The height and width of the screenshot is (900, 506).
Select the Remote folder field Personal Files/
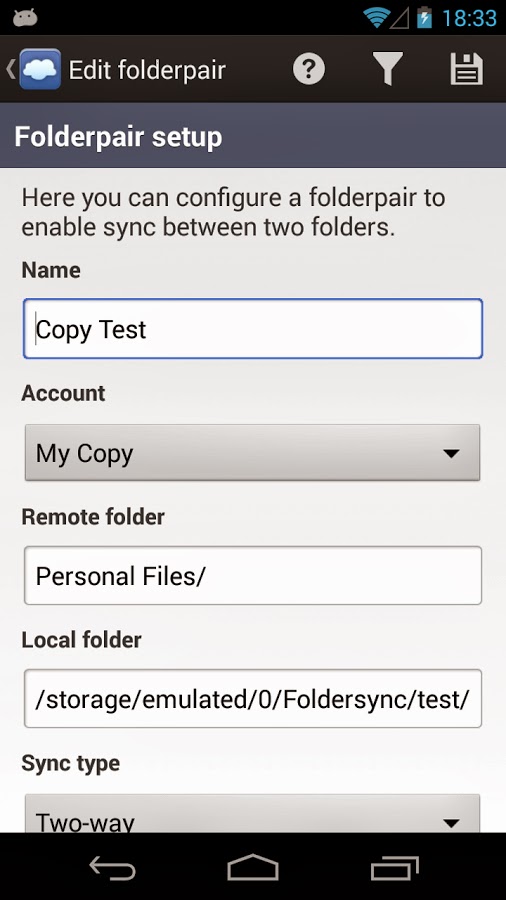[x=253, y=576]
